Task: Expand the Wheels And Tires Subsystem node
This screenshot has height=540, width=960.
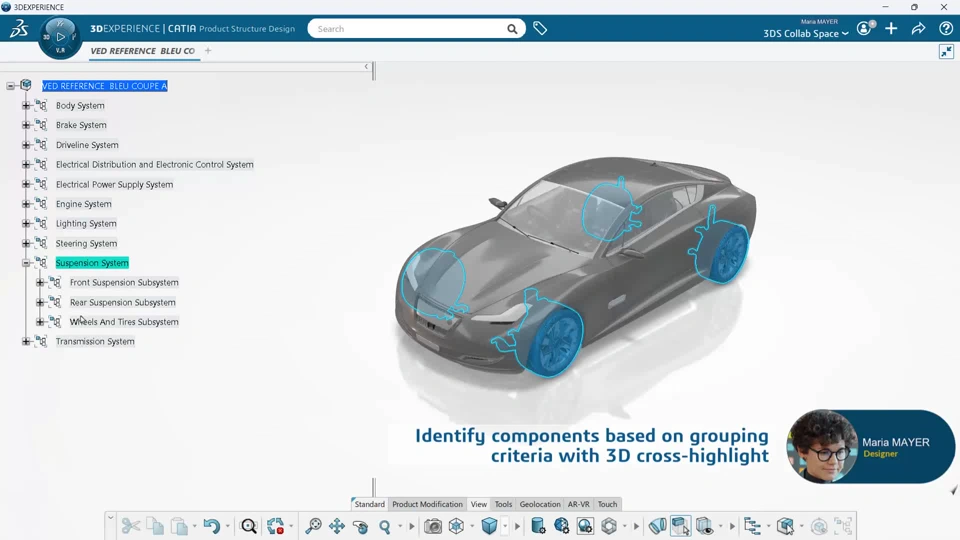Action: click(x=40, y=321)
